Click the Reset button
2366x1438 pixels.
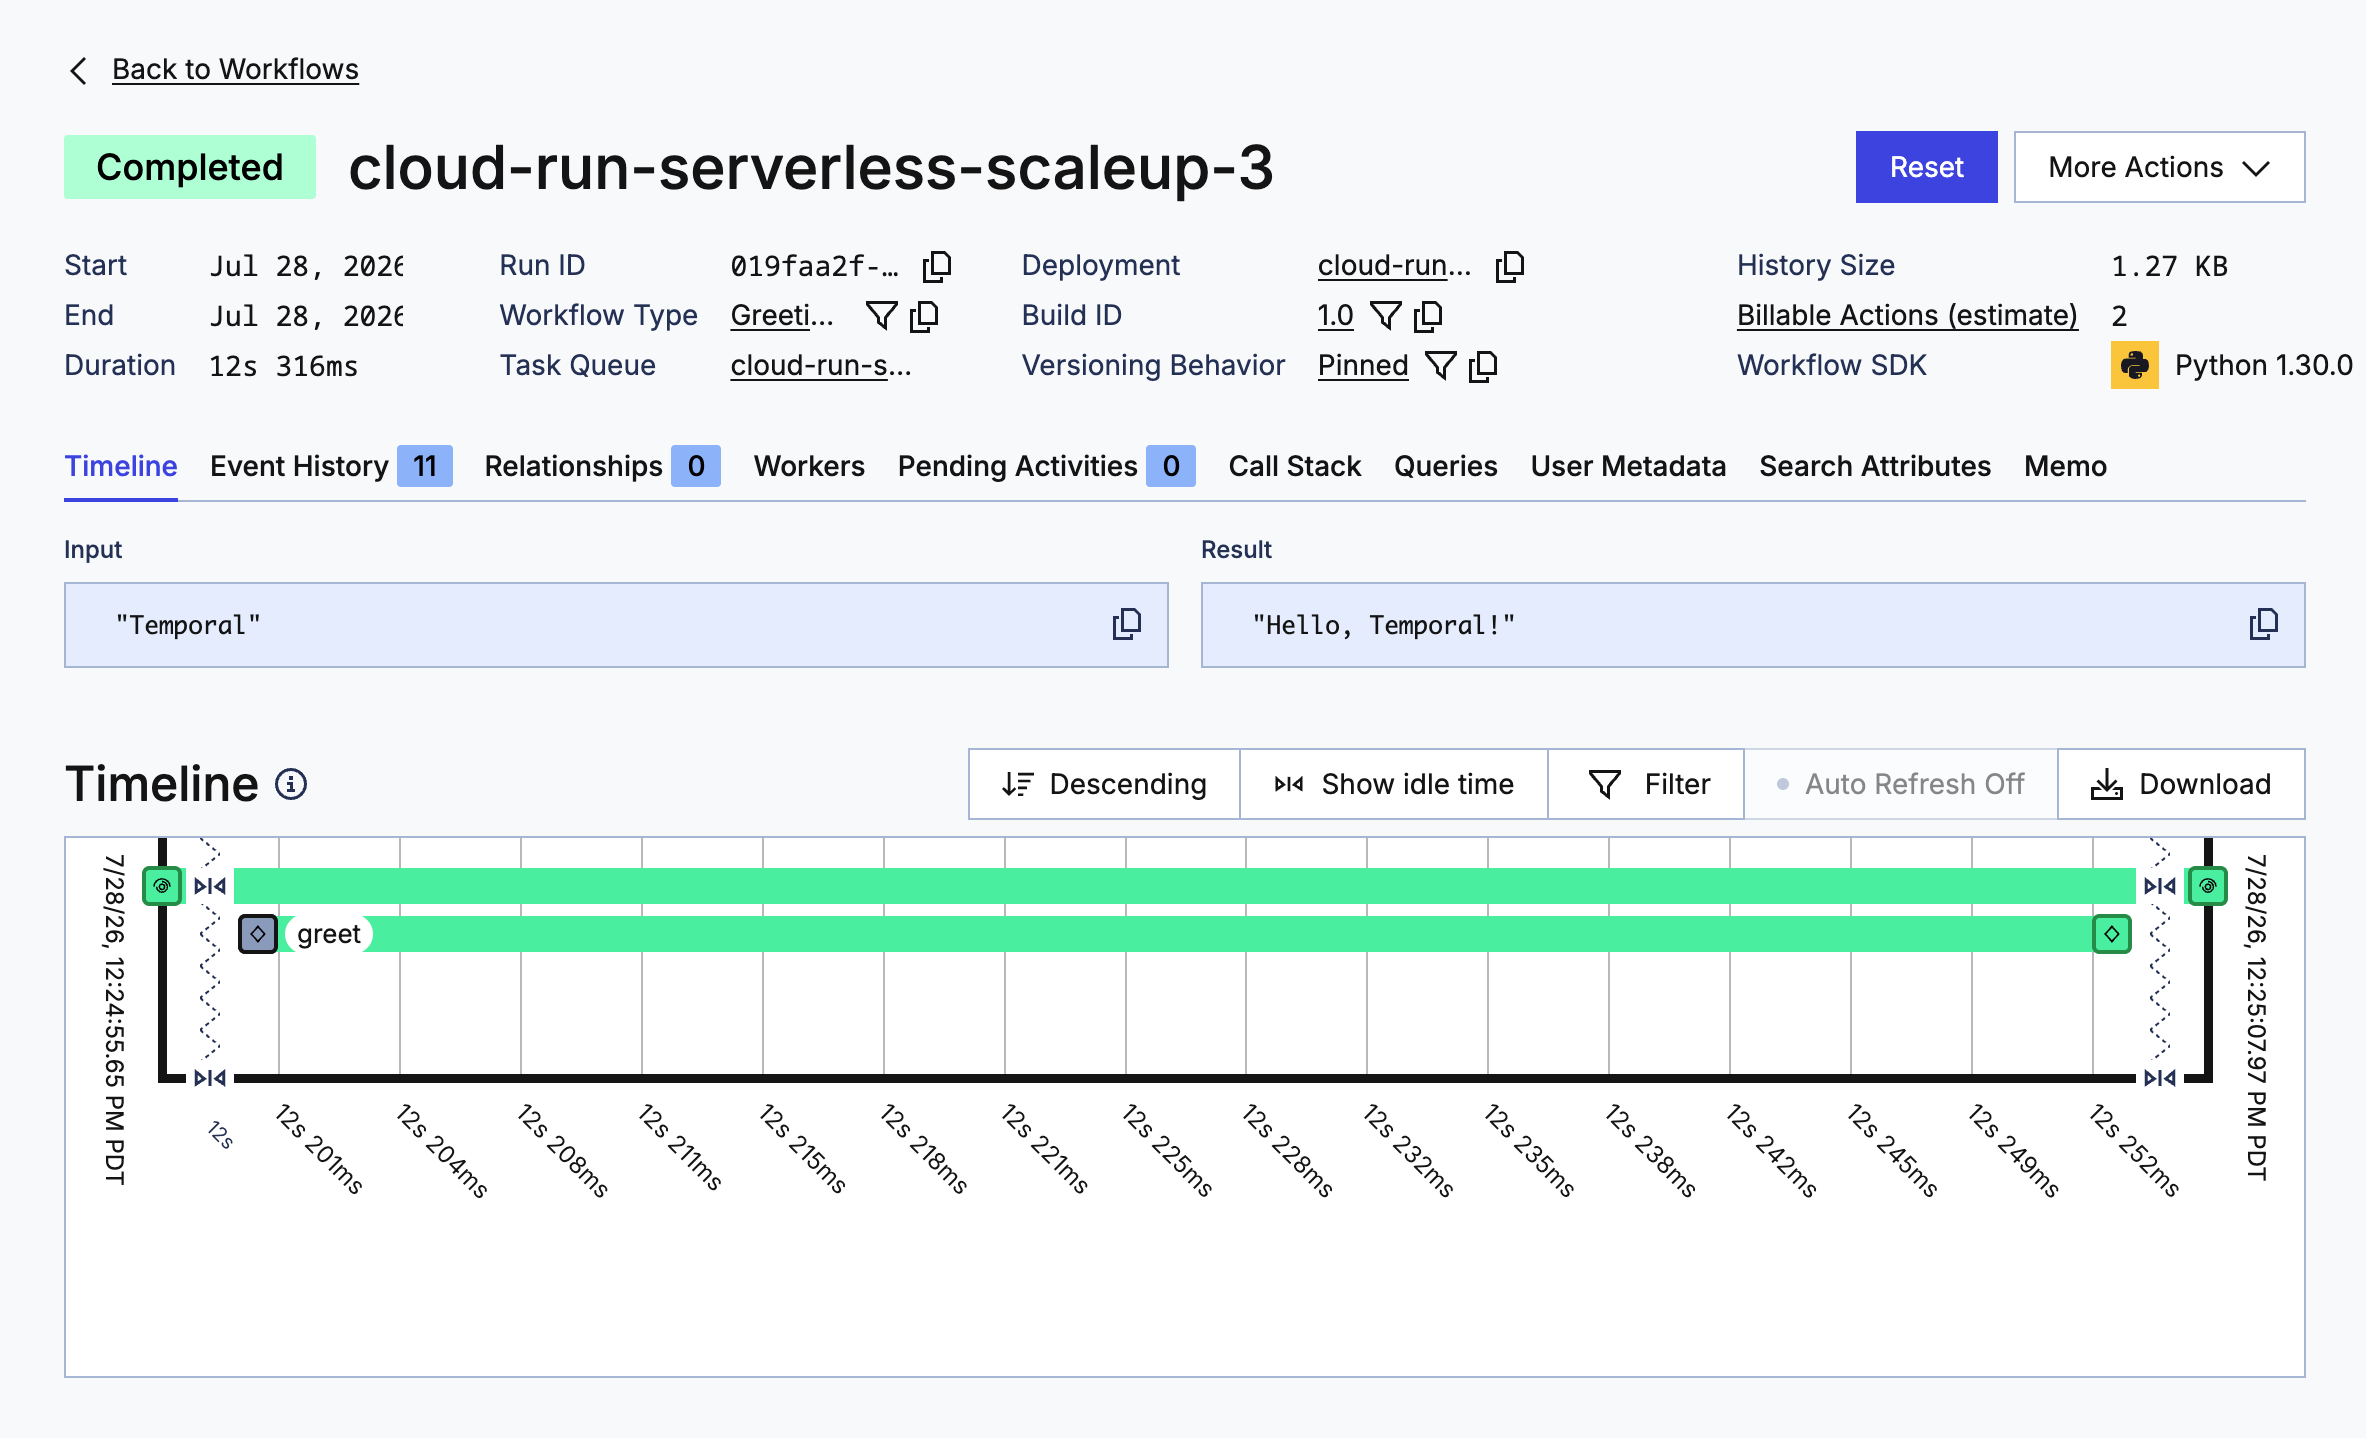pos(1927,167)
